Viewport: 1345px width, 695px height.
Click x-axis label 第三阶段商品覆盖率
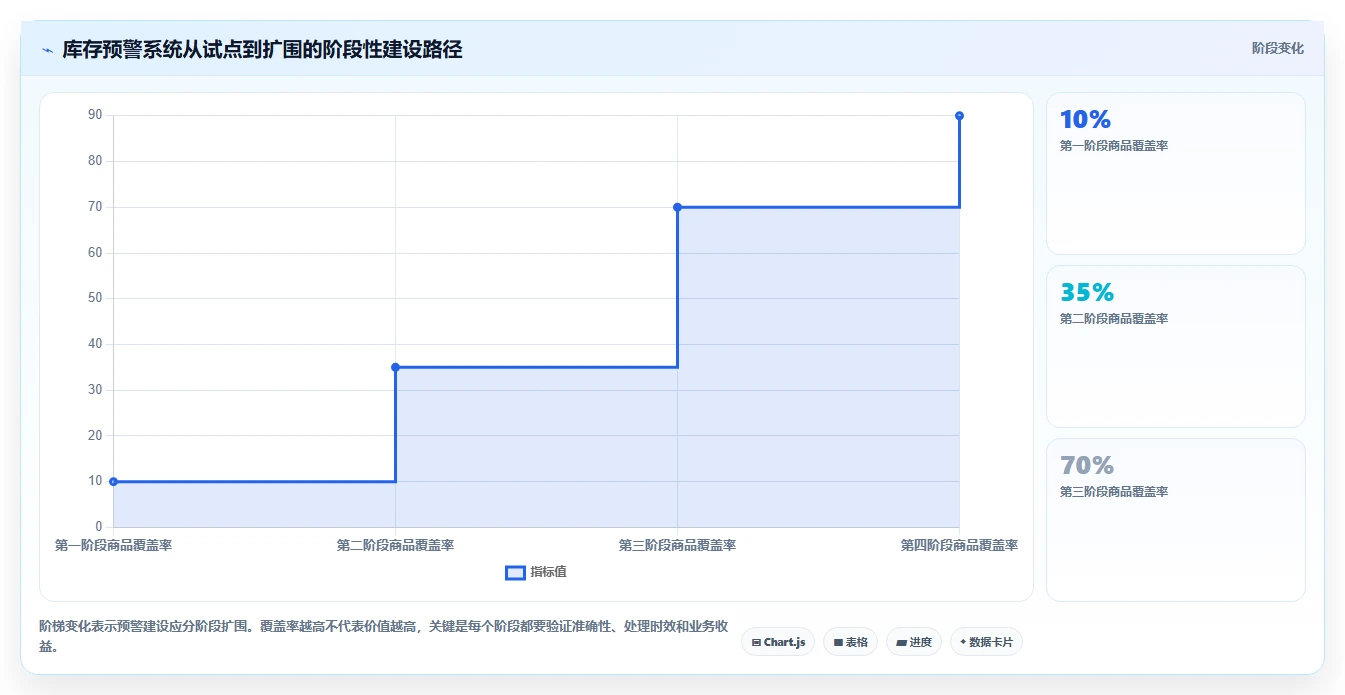(677, 545)
